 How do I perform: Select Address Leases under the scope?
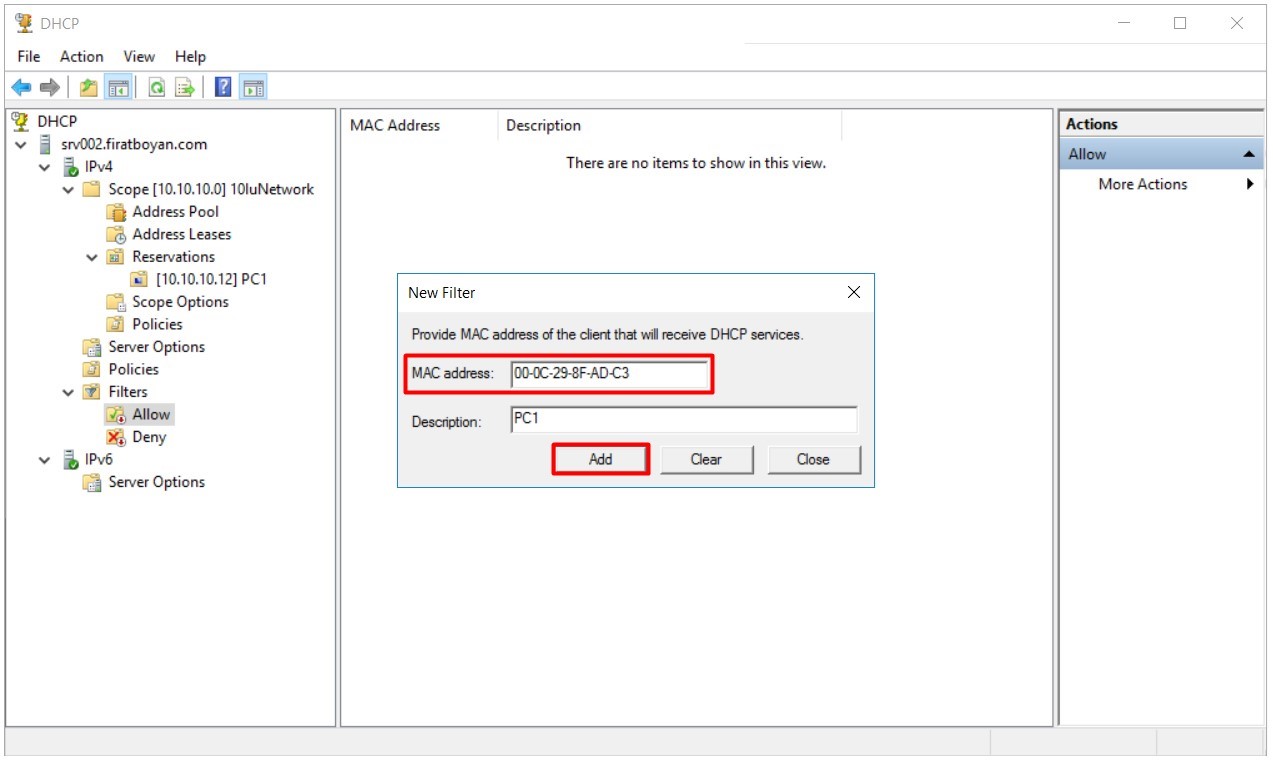coord(181,234)
